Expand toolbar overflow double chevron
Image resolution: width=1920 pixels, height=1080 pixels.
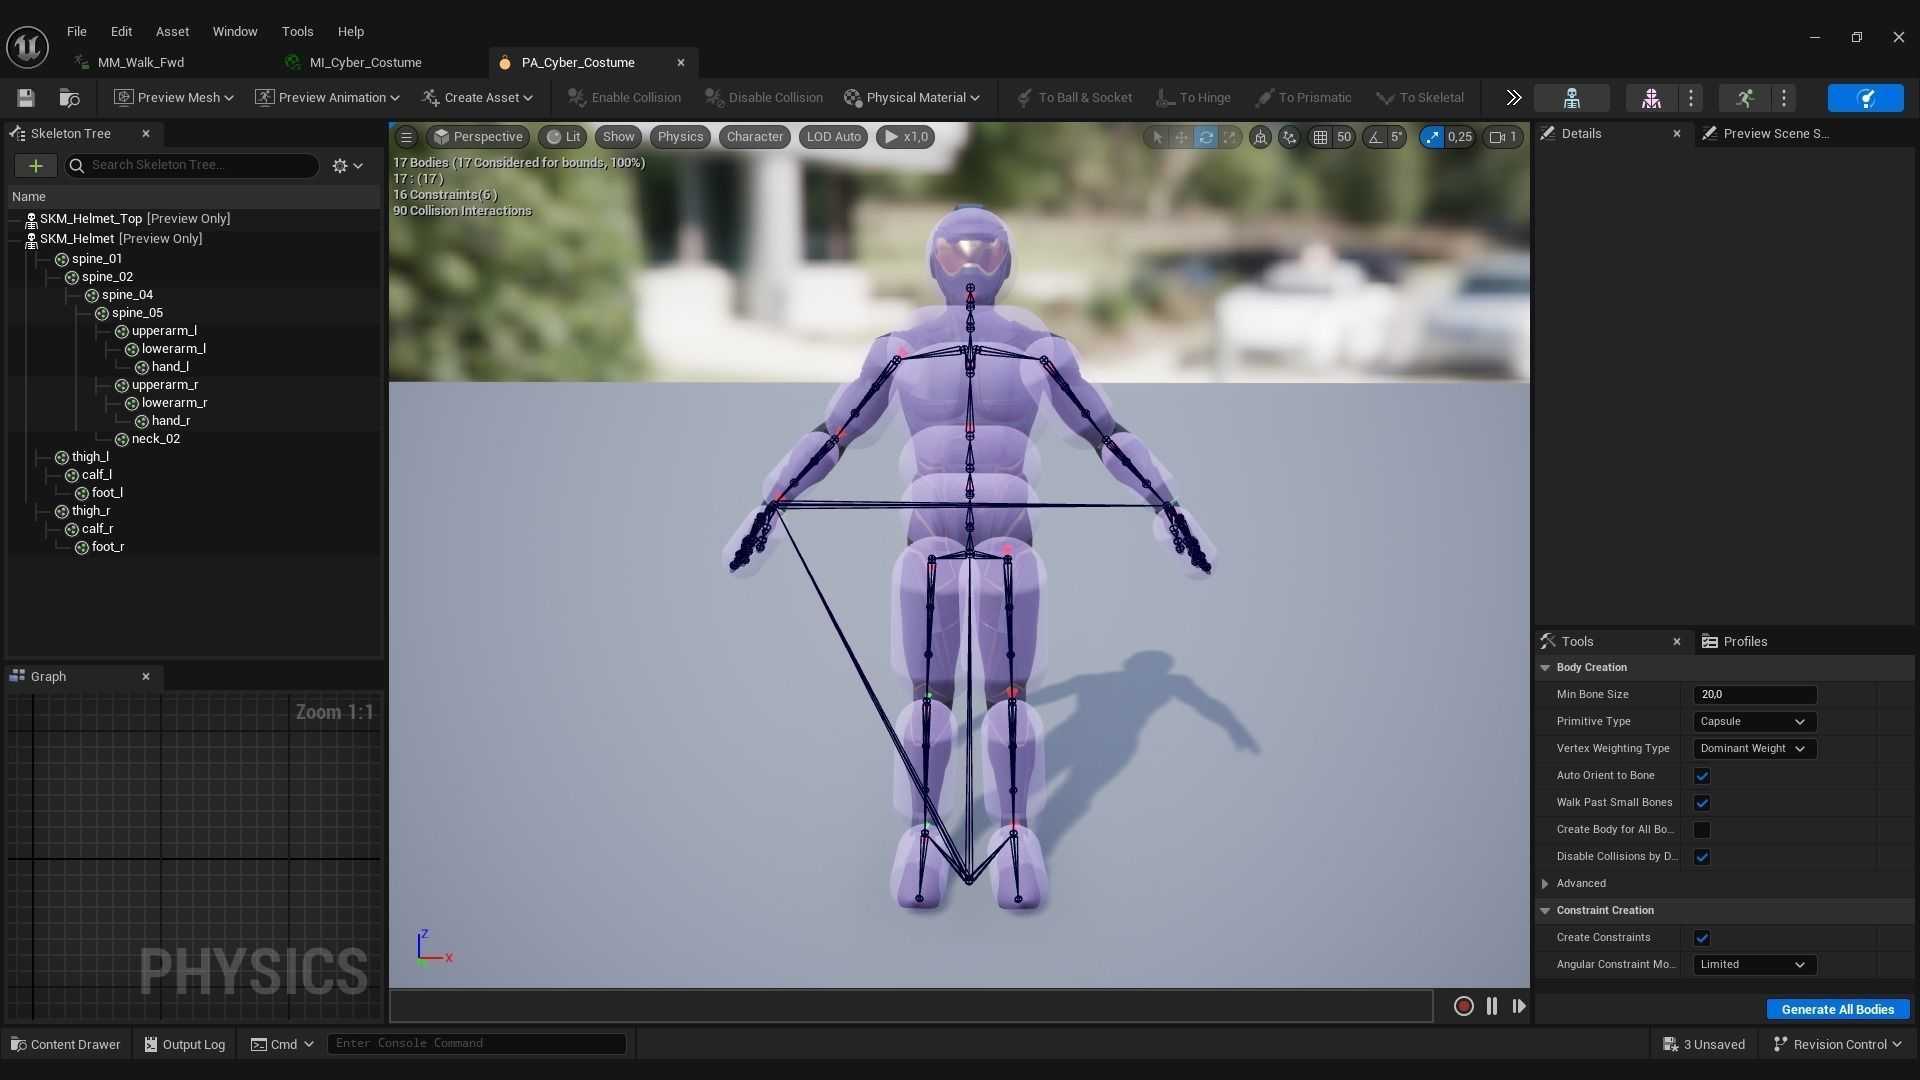click(x=1513, y=98)
